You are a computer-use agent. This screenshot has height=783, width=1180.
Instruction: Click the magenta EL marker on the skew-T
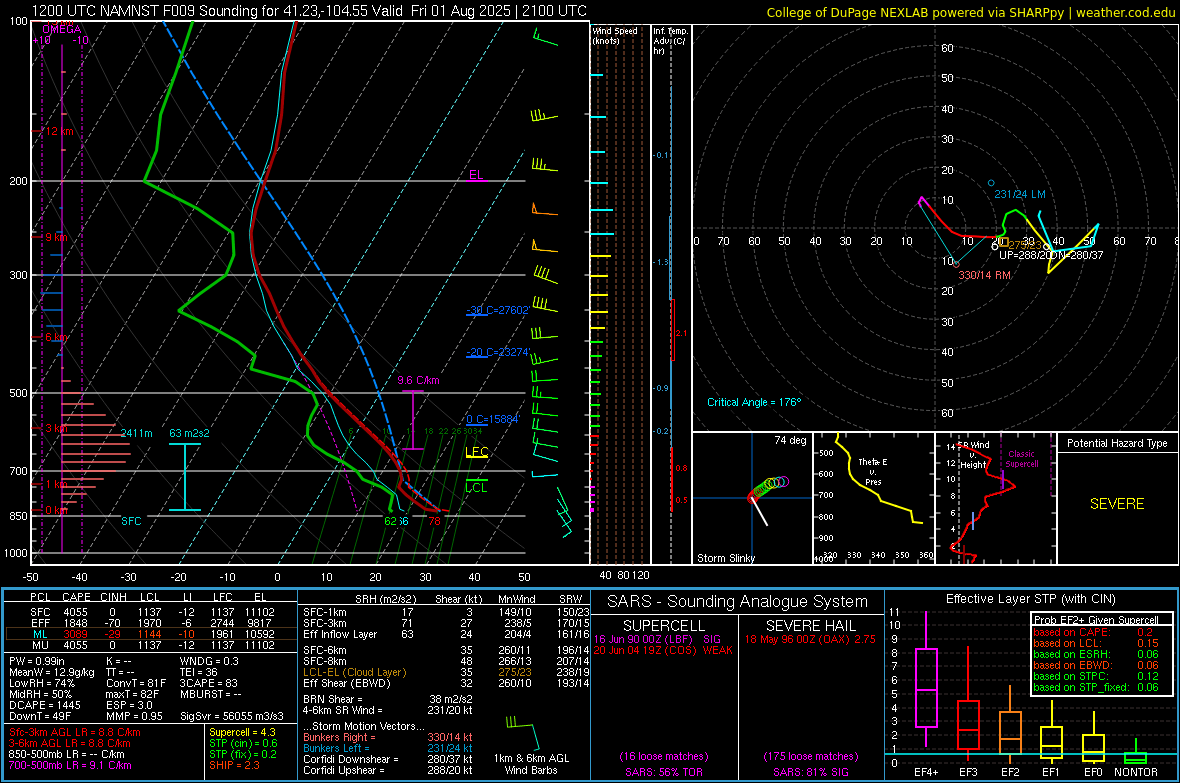click(476, 175)
